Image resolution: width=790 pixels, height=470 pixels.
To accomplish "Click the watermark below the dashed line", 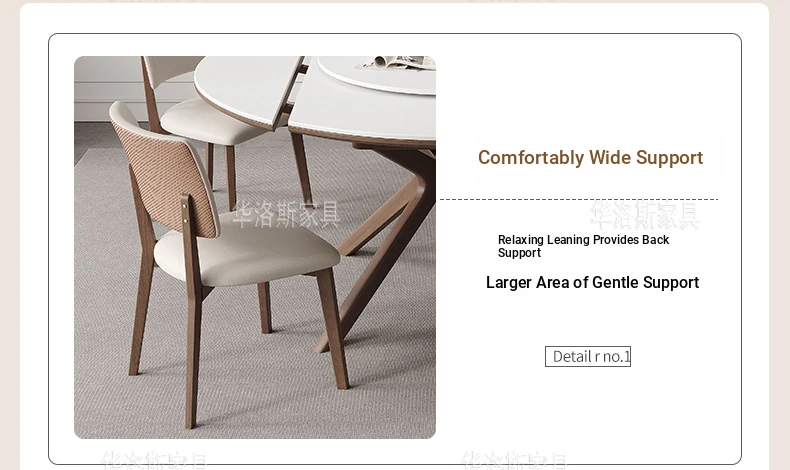I will tap(645, 215).
